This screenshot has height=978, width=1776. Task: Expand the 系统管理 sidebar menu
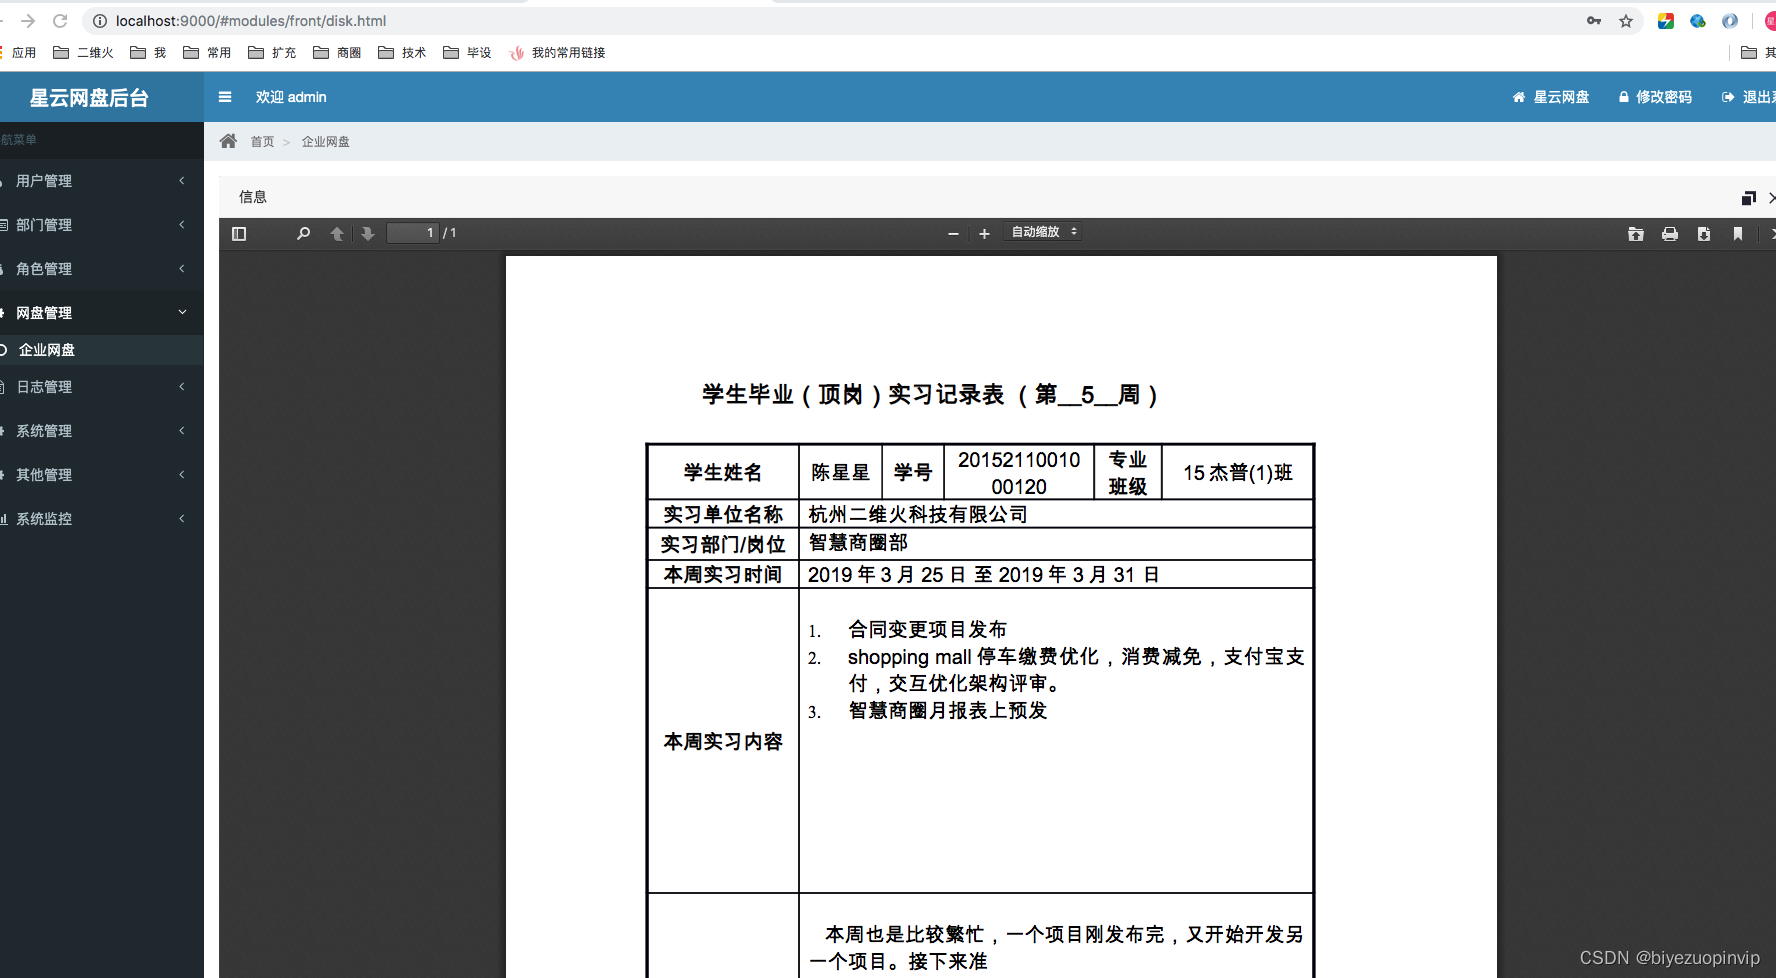[102, 431]
